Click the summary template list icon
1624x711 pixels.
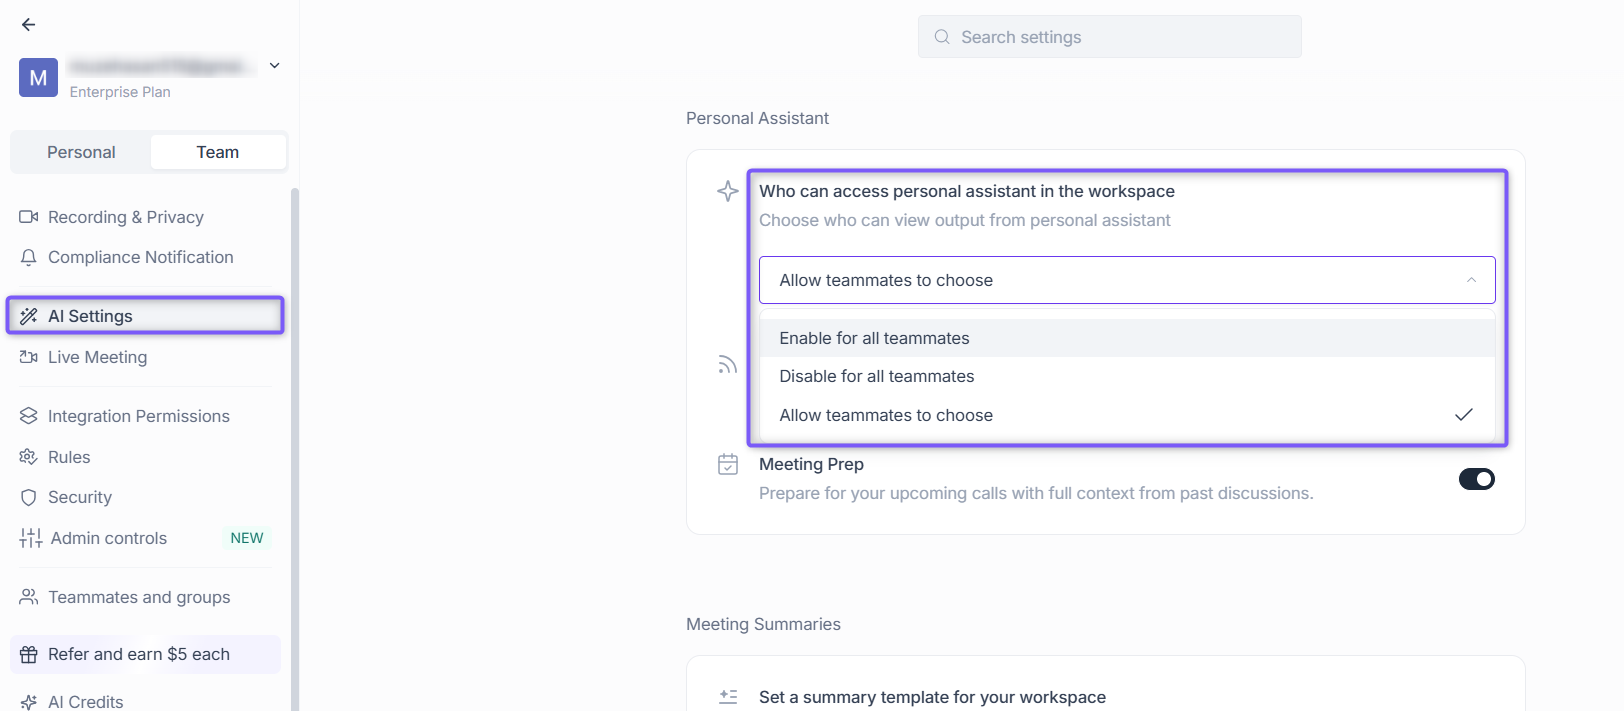pyautogui.click(x=728, y=697)
